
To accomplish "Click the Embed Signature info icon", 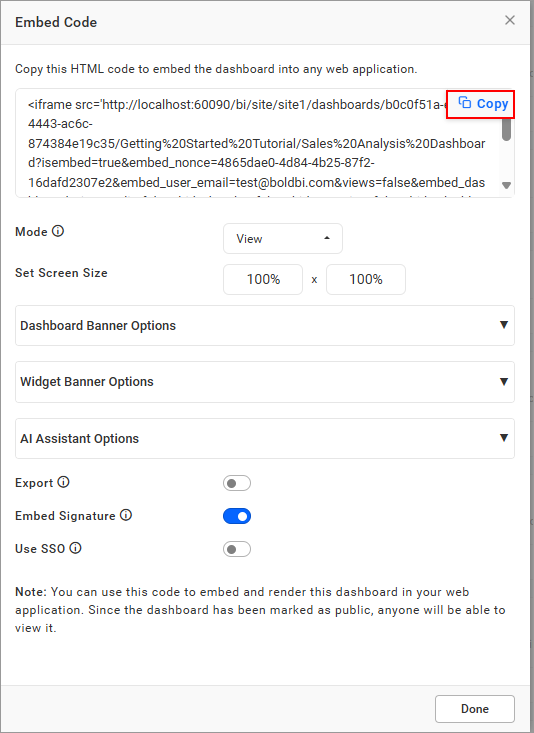I will click(x=126, y=515).
